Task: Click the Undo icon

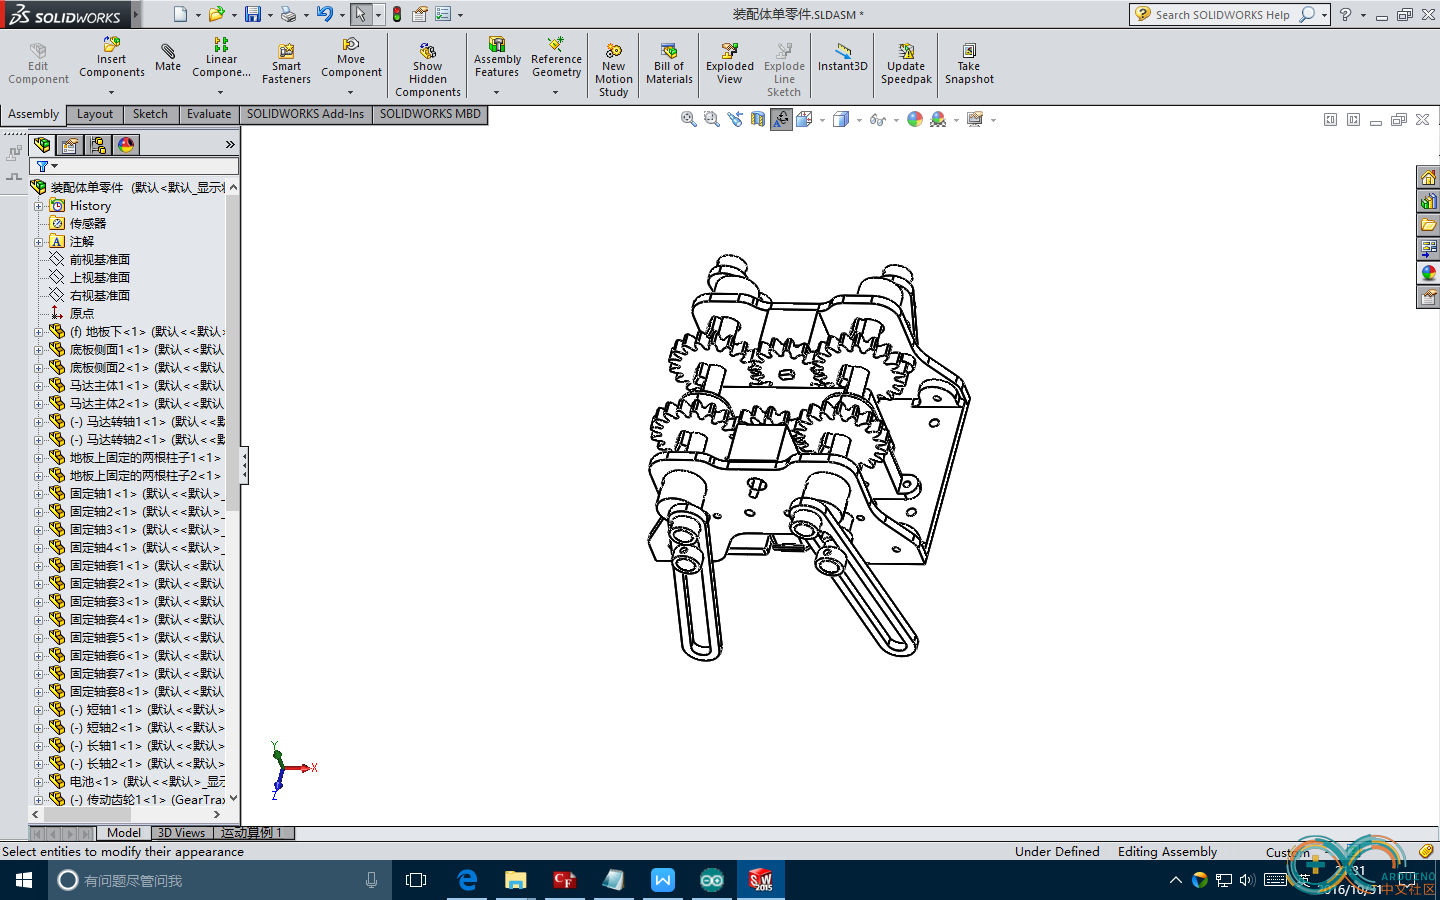Action: click(325, 14)
